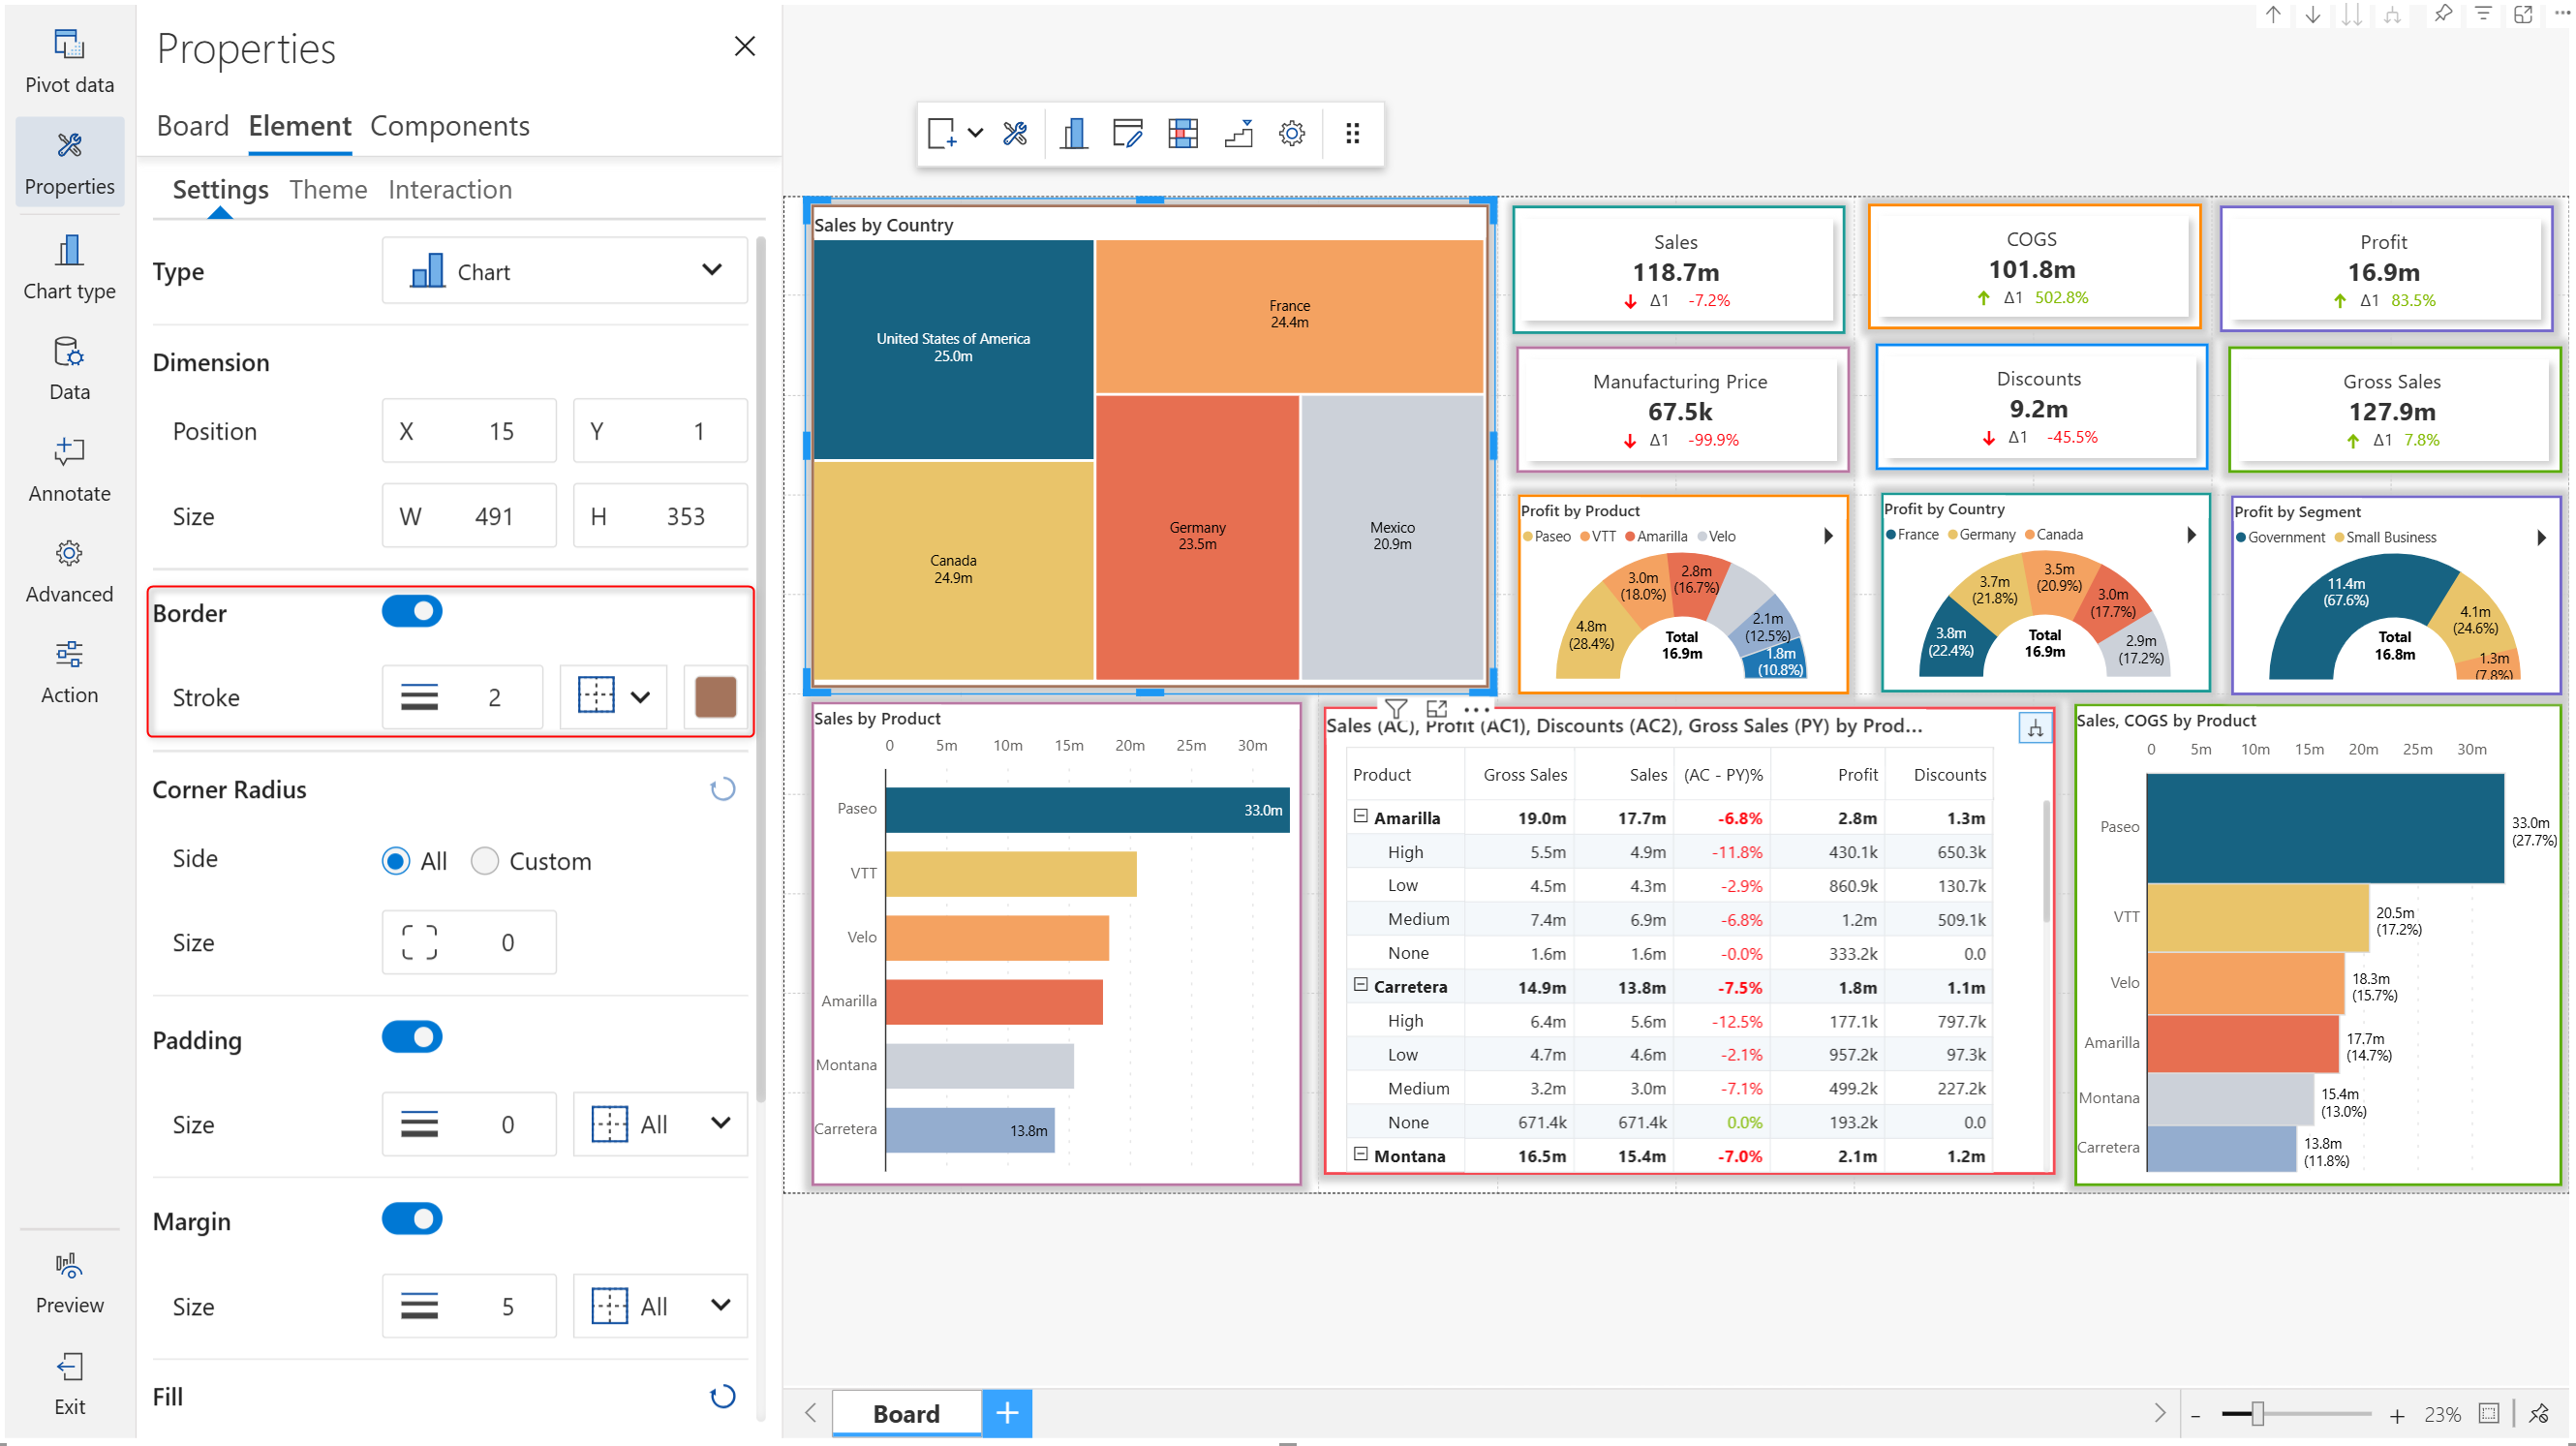This screenshot has width=2576, height=1446.
Task: Select the Custom corner radius option
Action: click(485, 861)
